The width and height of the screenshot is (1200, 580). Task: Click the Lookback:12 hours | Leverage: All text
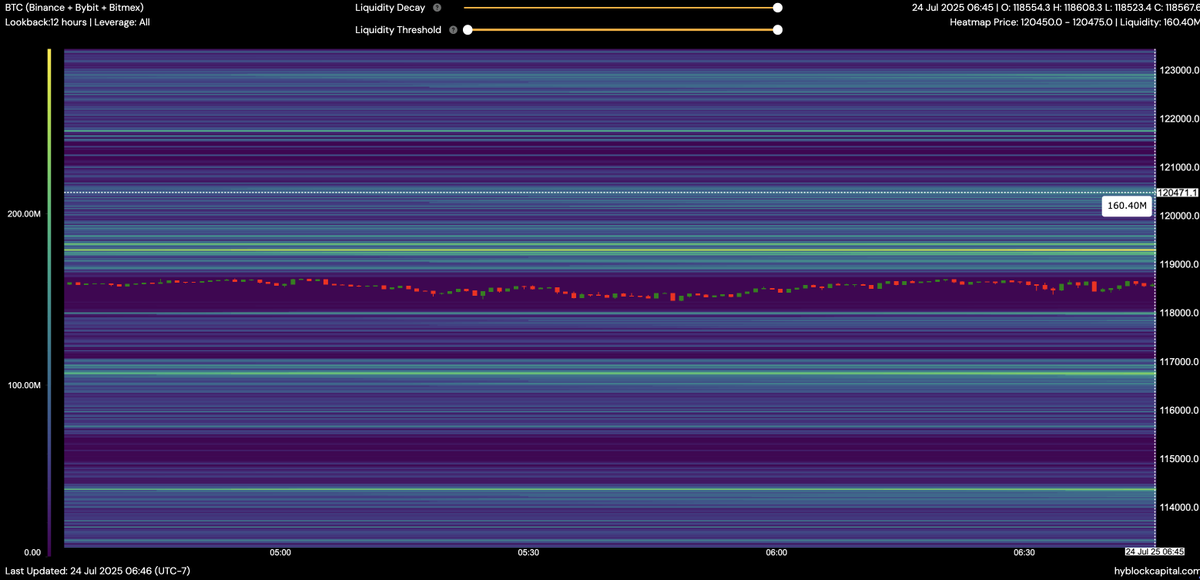[x=78, y=22]
